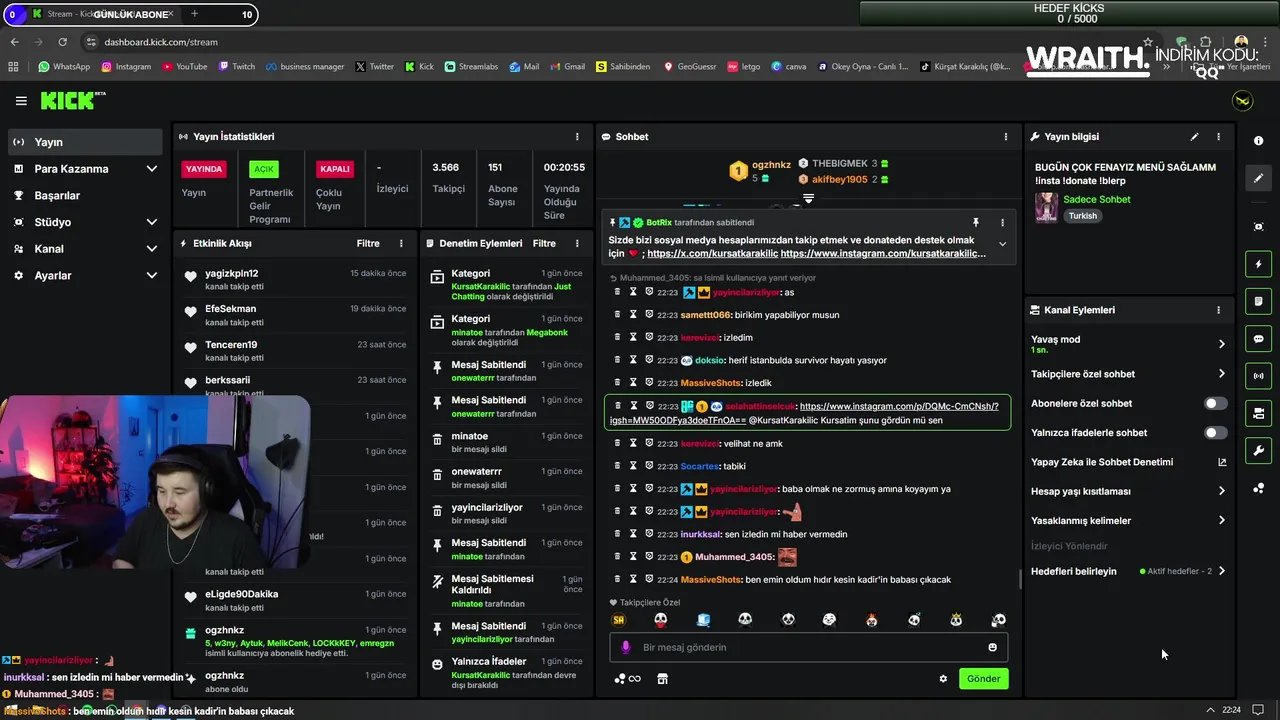Click Bir mesaj gönderin input field

pos(808,647)
